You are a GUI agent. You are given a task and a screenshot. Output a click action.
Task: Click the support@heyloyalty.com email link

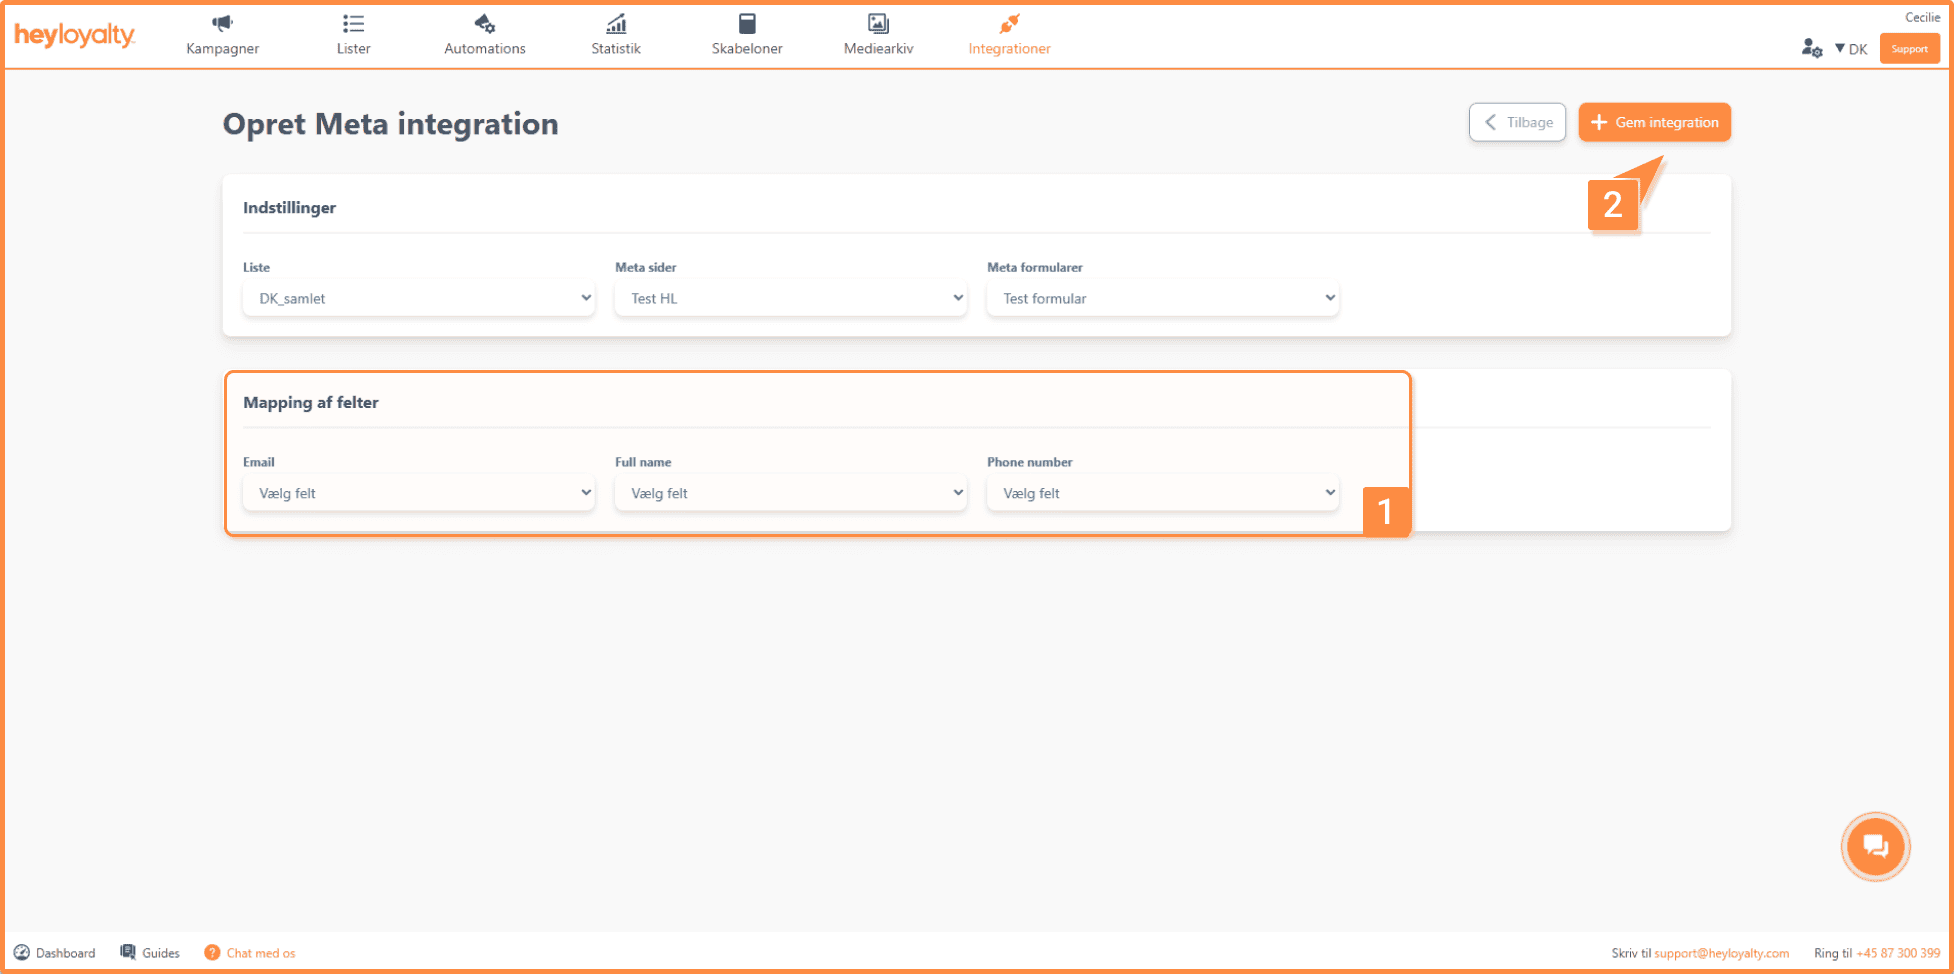[1721, 953]
